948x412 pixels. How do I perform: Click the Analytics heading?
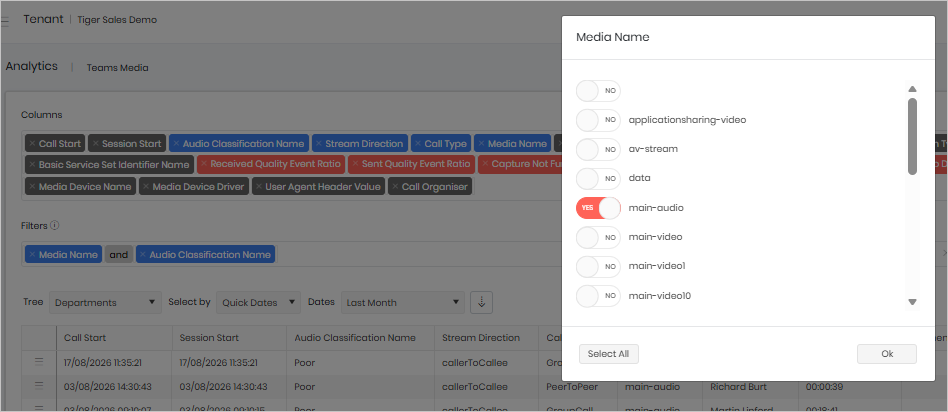31,67
